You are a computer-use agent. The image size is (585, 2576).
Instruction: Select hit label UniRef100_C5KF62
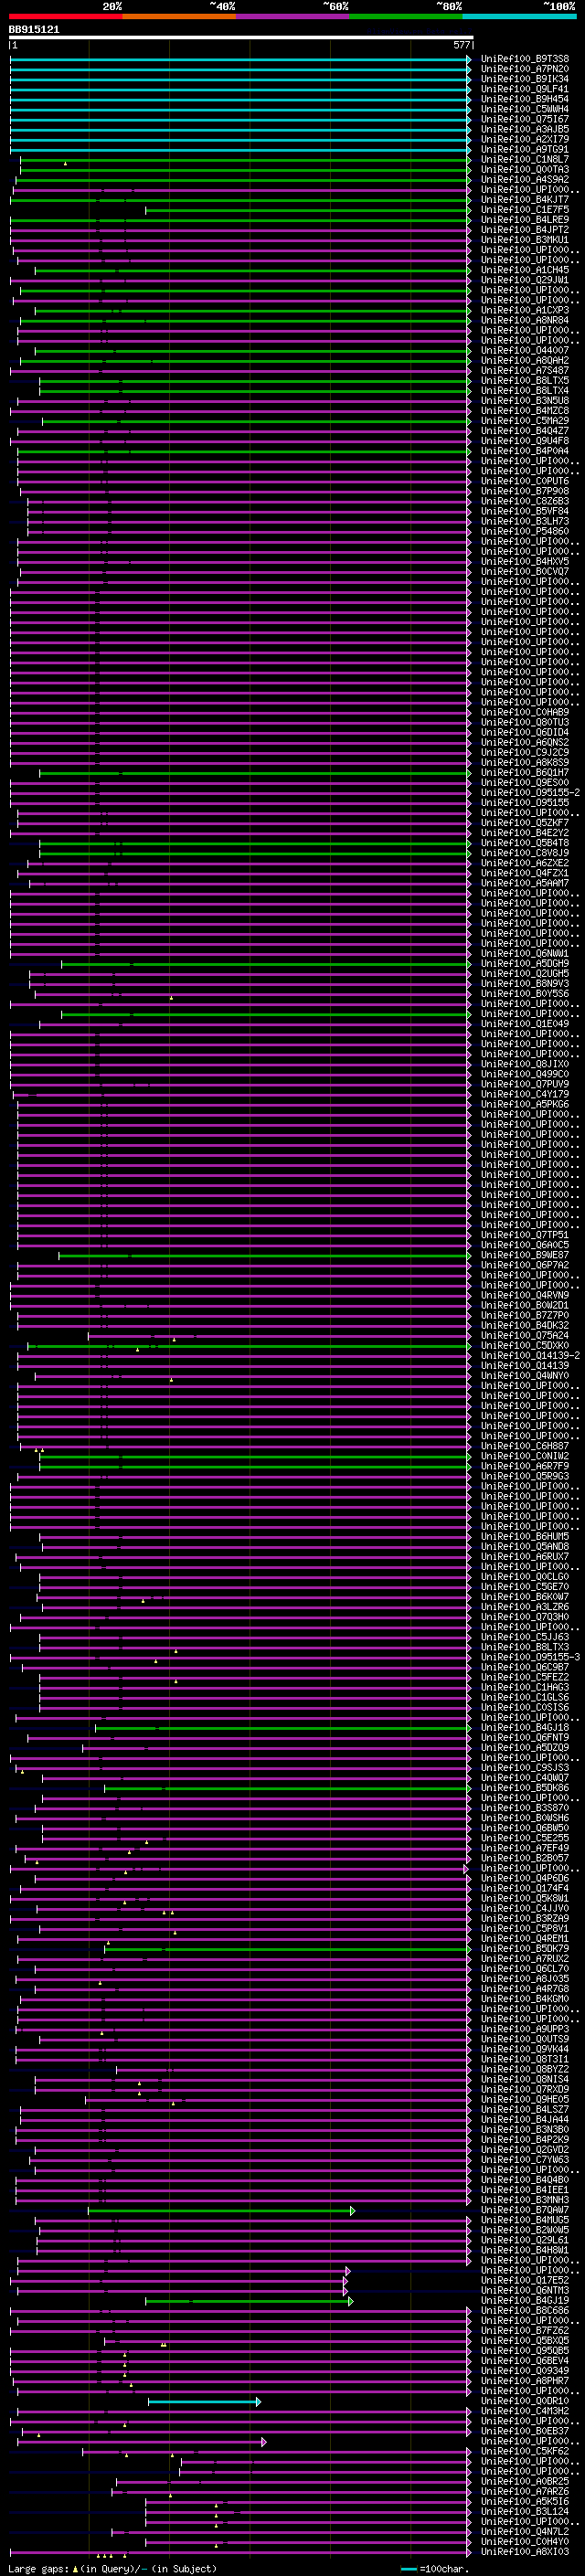pyautogui.click(x=525, y=2451)
